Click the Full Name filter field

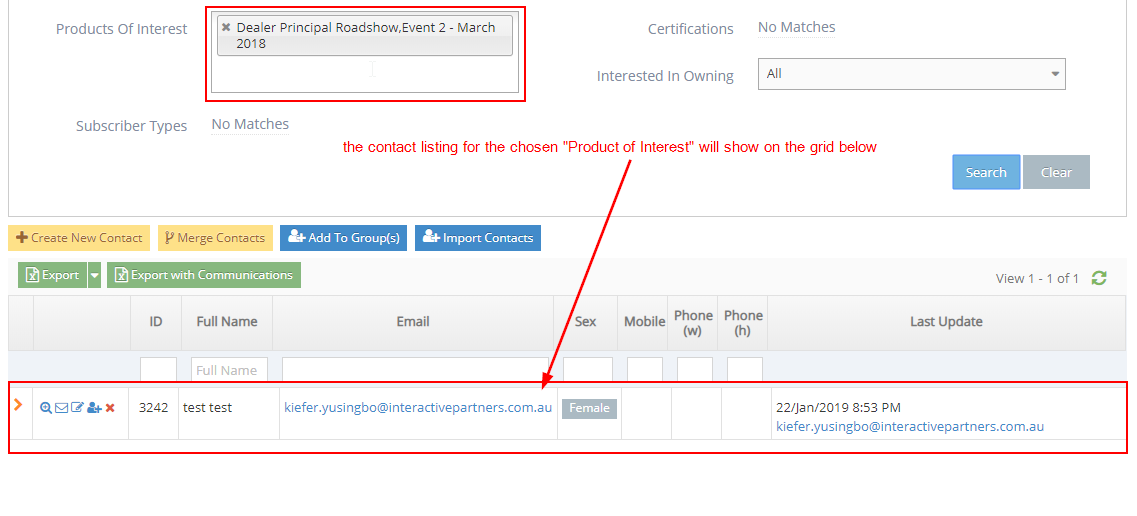click(229, 370)
